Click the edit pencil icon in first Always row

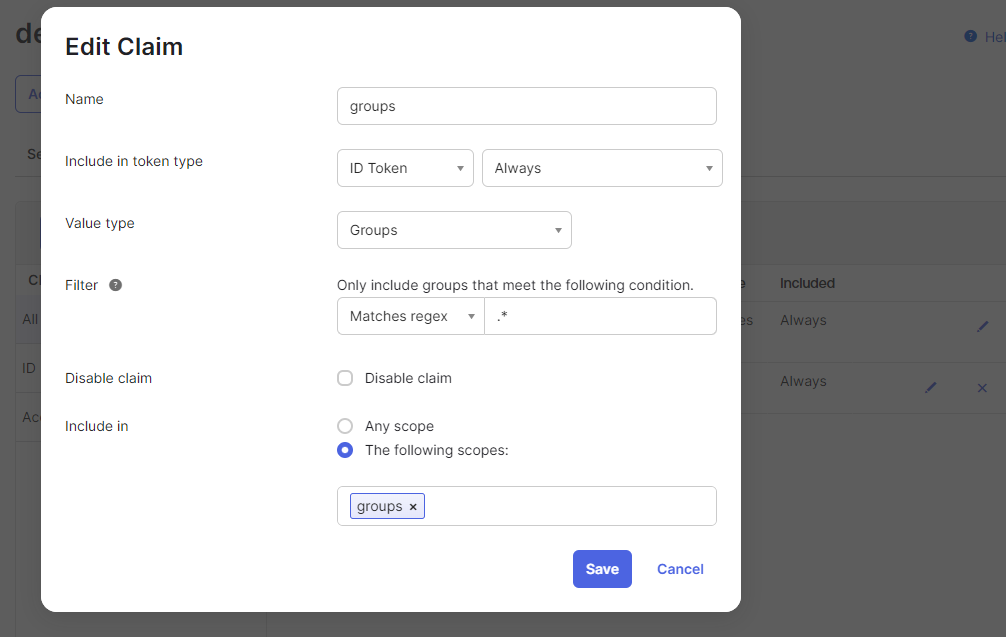click(x=982, y=327)
